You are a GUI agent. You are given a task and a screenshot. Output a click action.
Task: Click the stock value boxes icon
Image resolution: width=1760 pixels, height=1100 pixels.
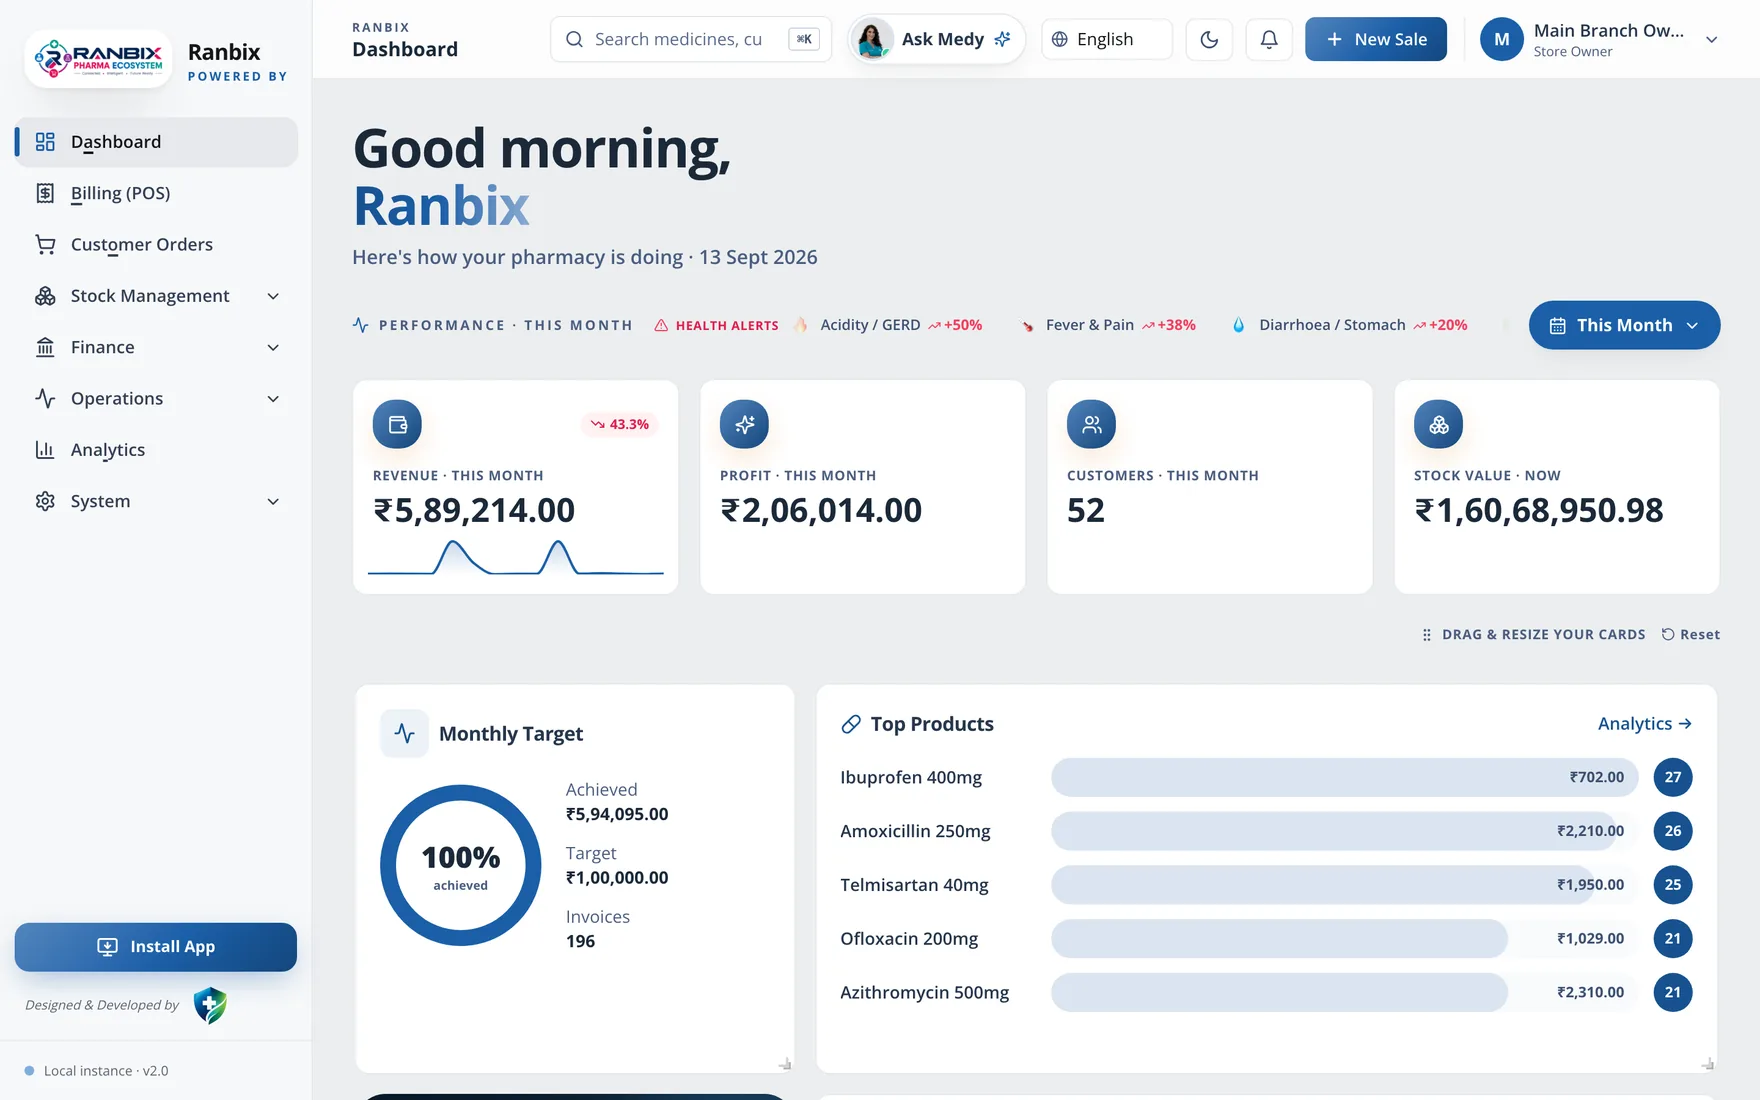[x=1438, y=424]
